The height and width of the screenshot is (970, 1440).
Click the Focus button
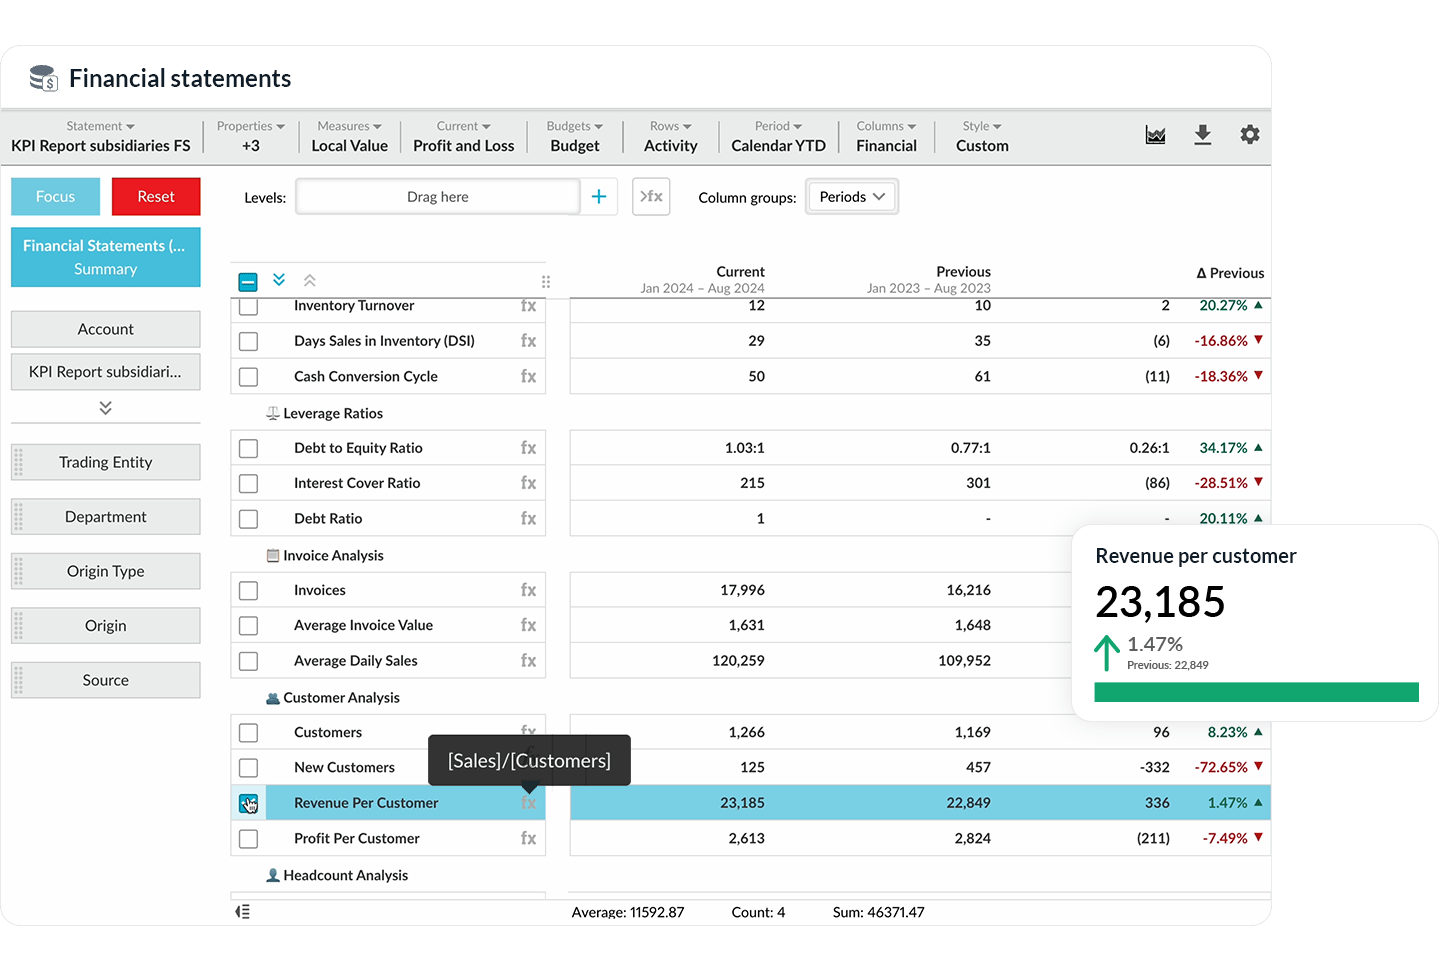[x=55, y=196]
